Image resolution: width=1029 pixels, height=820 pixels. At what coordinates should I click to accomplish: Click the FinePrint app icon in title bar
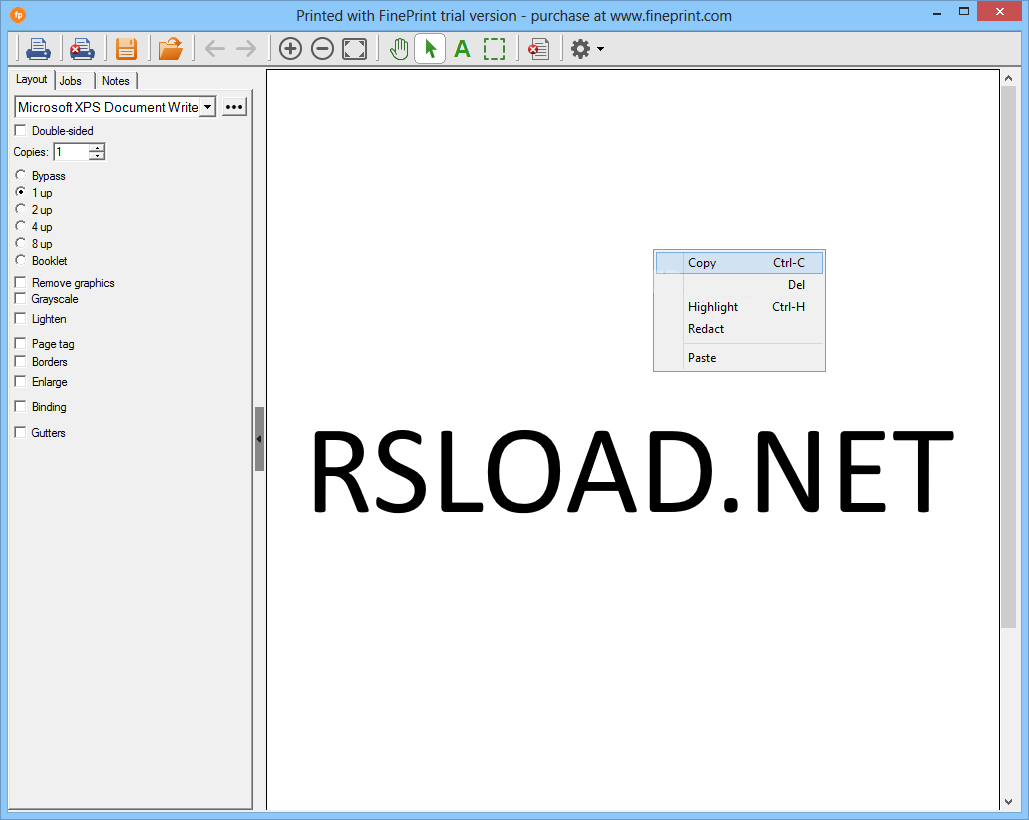(x=18, y=14)
